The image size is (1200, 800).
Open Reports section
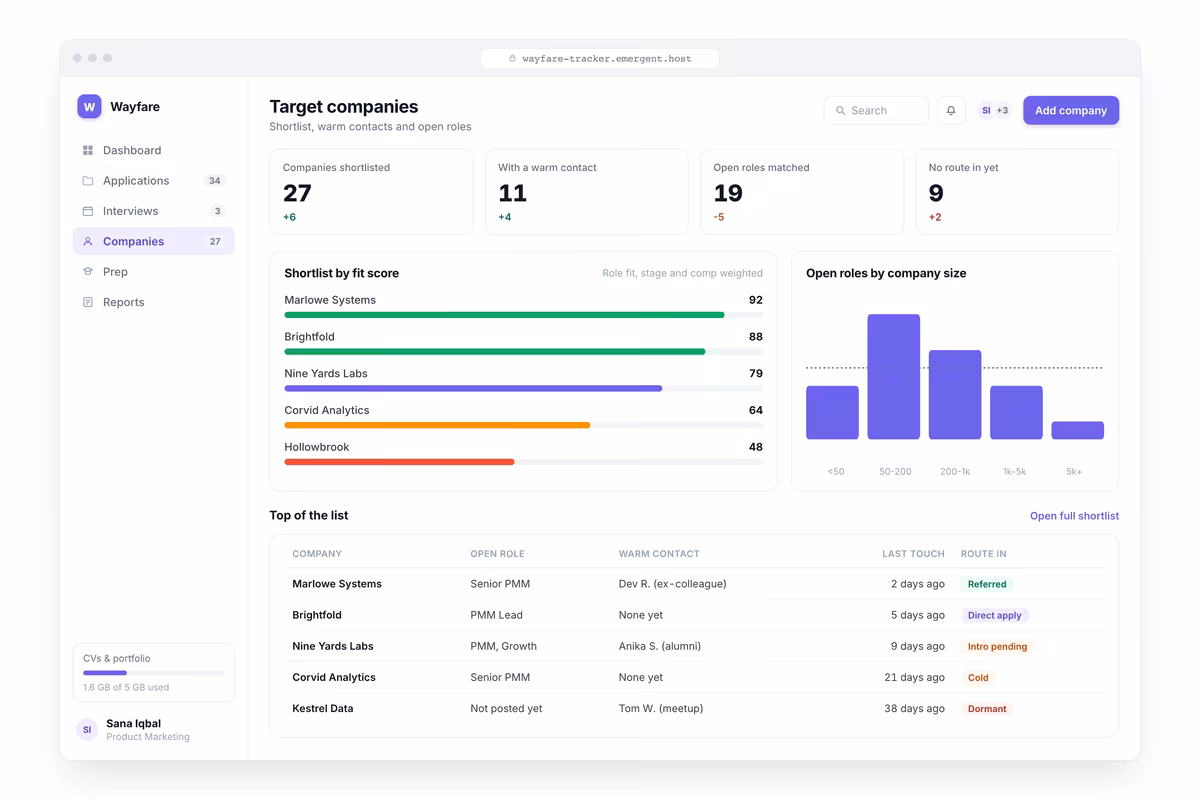(154, 302)
